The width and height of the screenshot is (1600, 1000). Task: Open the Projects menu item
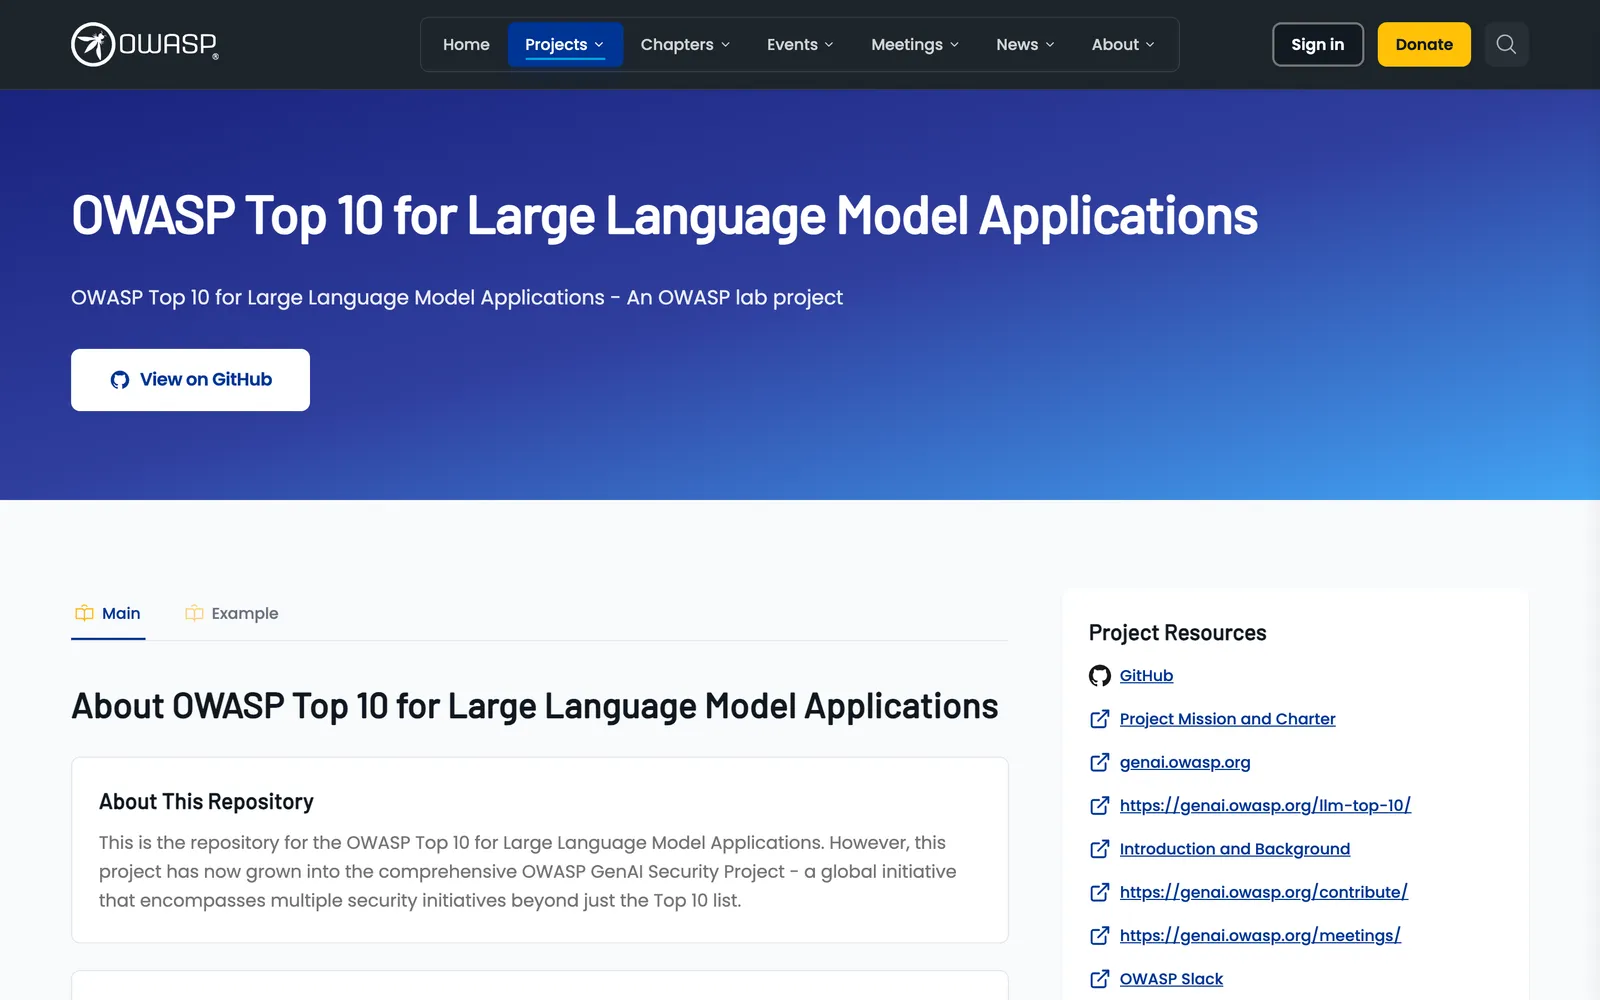click(x=565, y=45)
